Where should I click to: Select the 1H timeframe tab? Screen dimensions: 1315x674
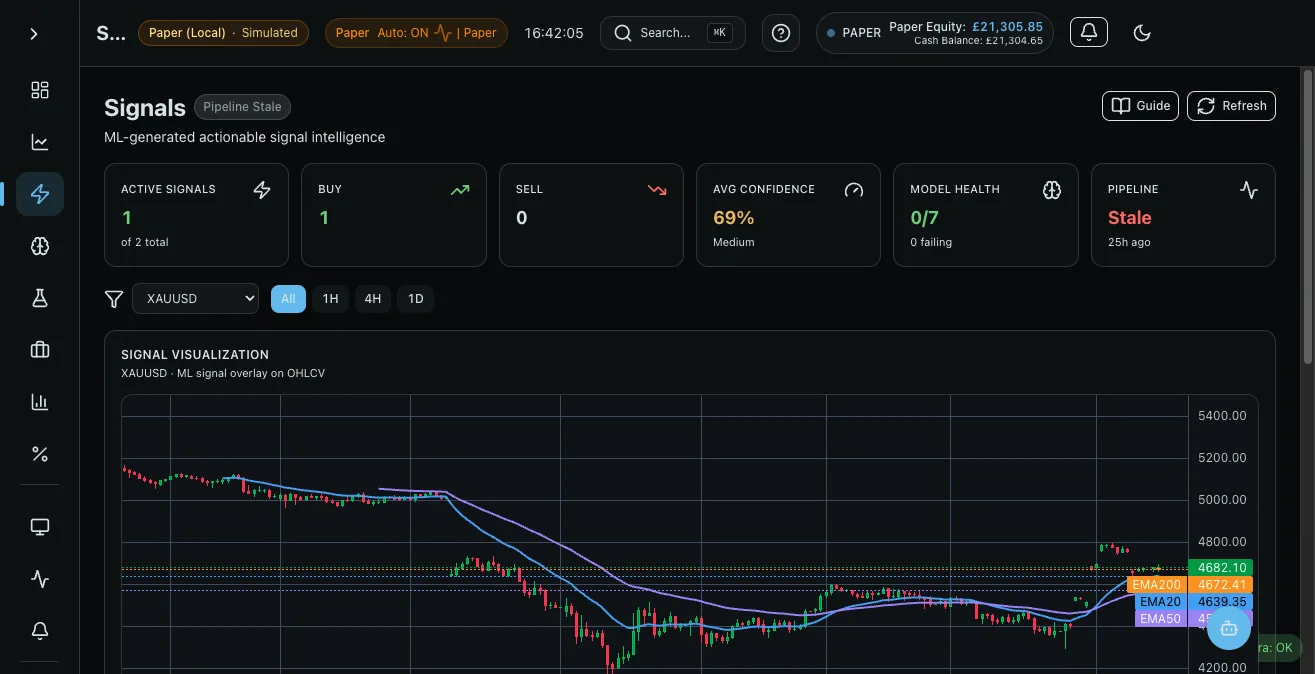[x=330, y=299]
